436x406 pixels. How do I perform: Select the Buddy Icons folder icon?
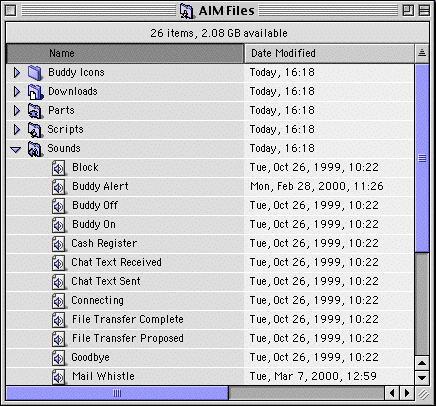(x=35, y=73)
